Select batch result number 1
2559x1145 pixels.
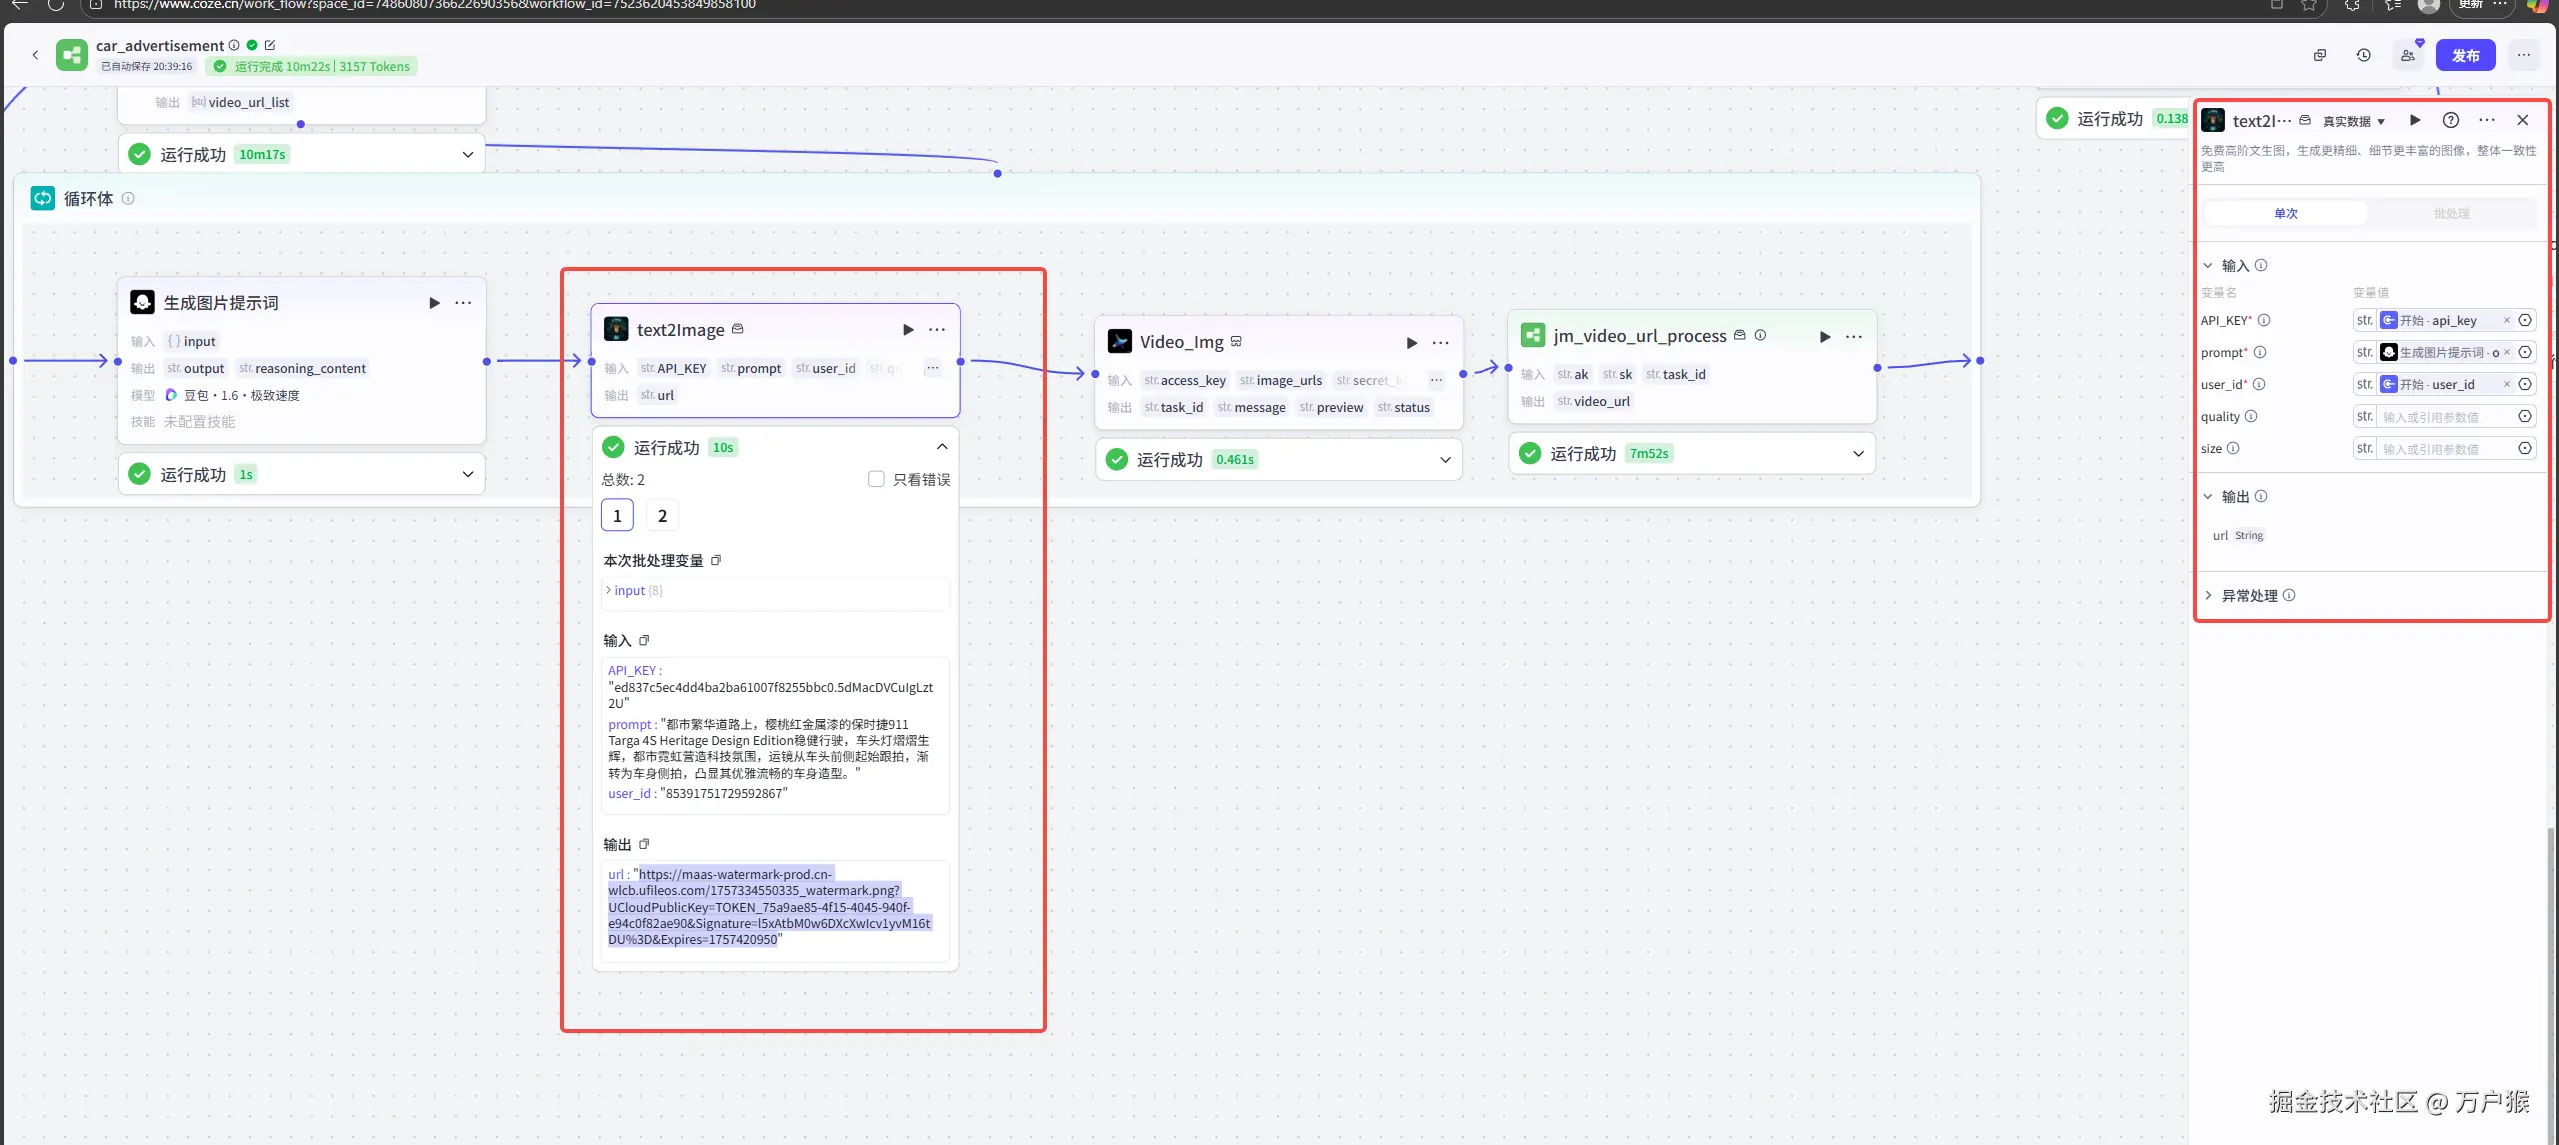click(x=617, y=516)
